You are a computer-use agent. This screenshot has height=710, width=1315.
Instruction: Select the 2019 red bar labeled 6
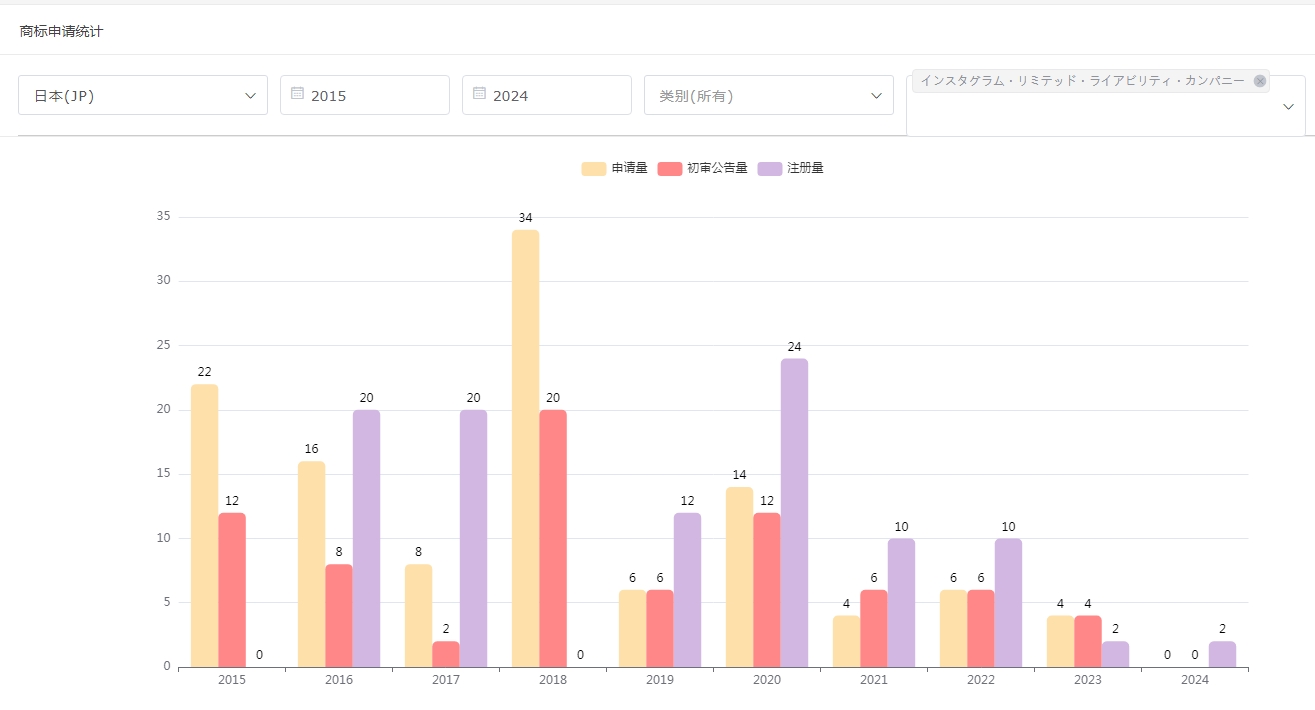pyautogui.click(x=659, y=628)
